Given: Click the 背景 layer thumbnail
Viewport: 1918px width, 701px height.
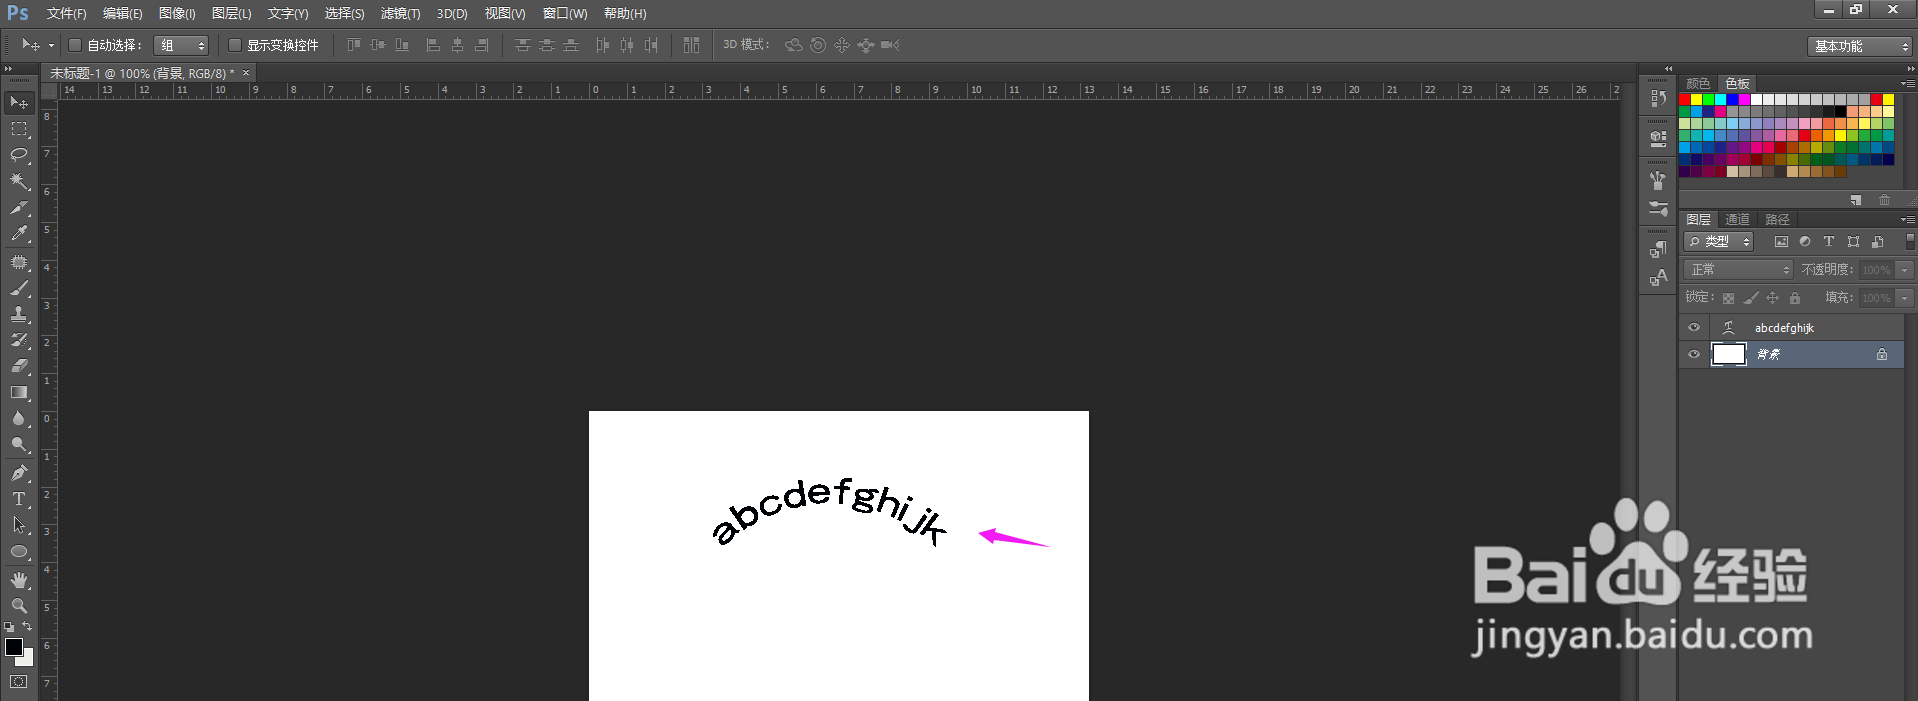Looking at the screenshot, I should tap(1728, 354).
